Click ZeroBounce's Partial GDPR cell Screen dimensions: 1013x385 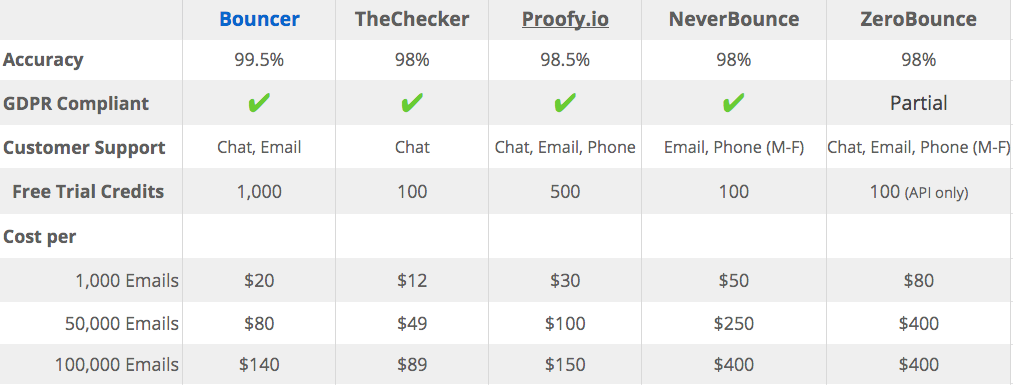[918, 103]
